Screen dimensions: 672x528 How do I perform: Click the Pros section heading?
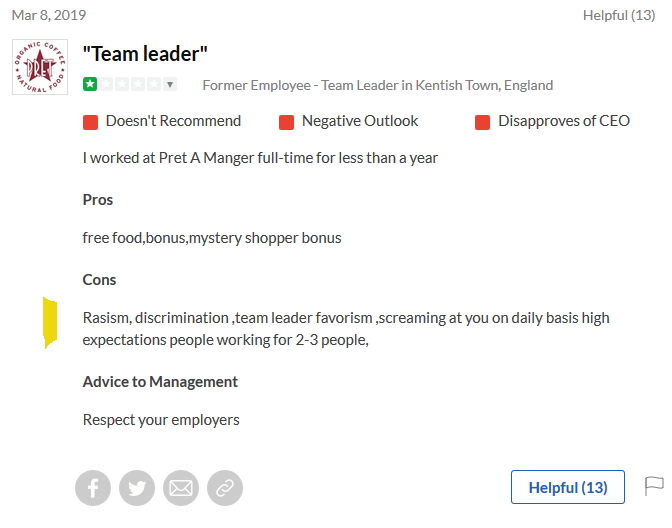pyautogui.click(x=98, y=200)
